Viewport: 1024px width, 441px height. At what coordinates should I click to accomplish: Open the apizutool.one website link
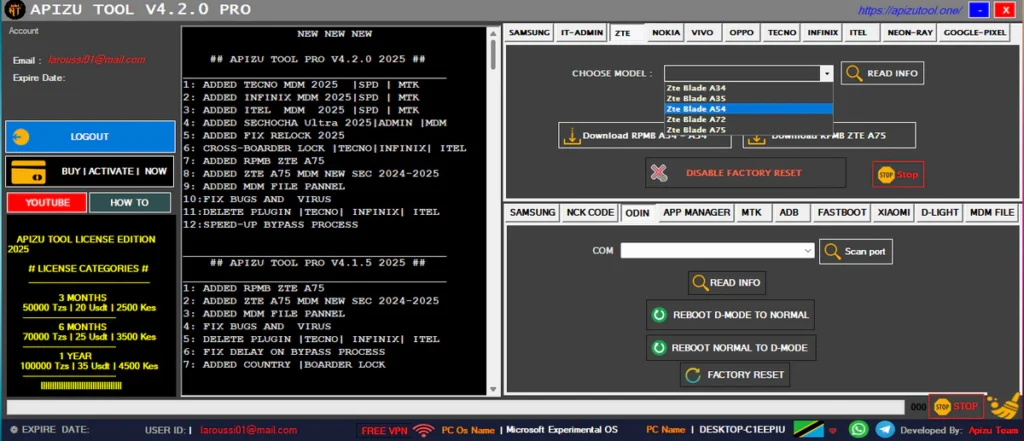910,10
